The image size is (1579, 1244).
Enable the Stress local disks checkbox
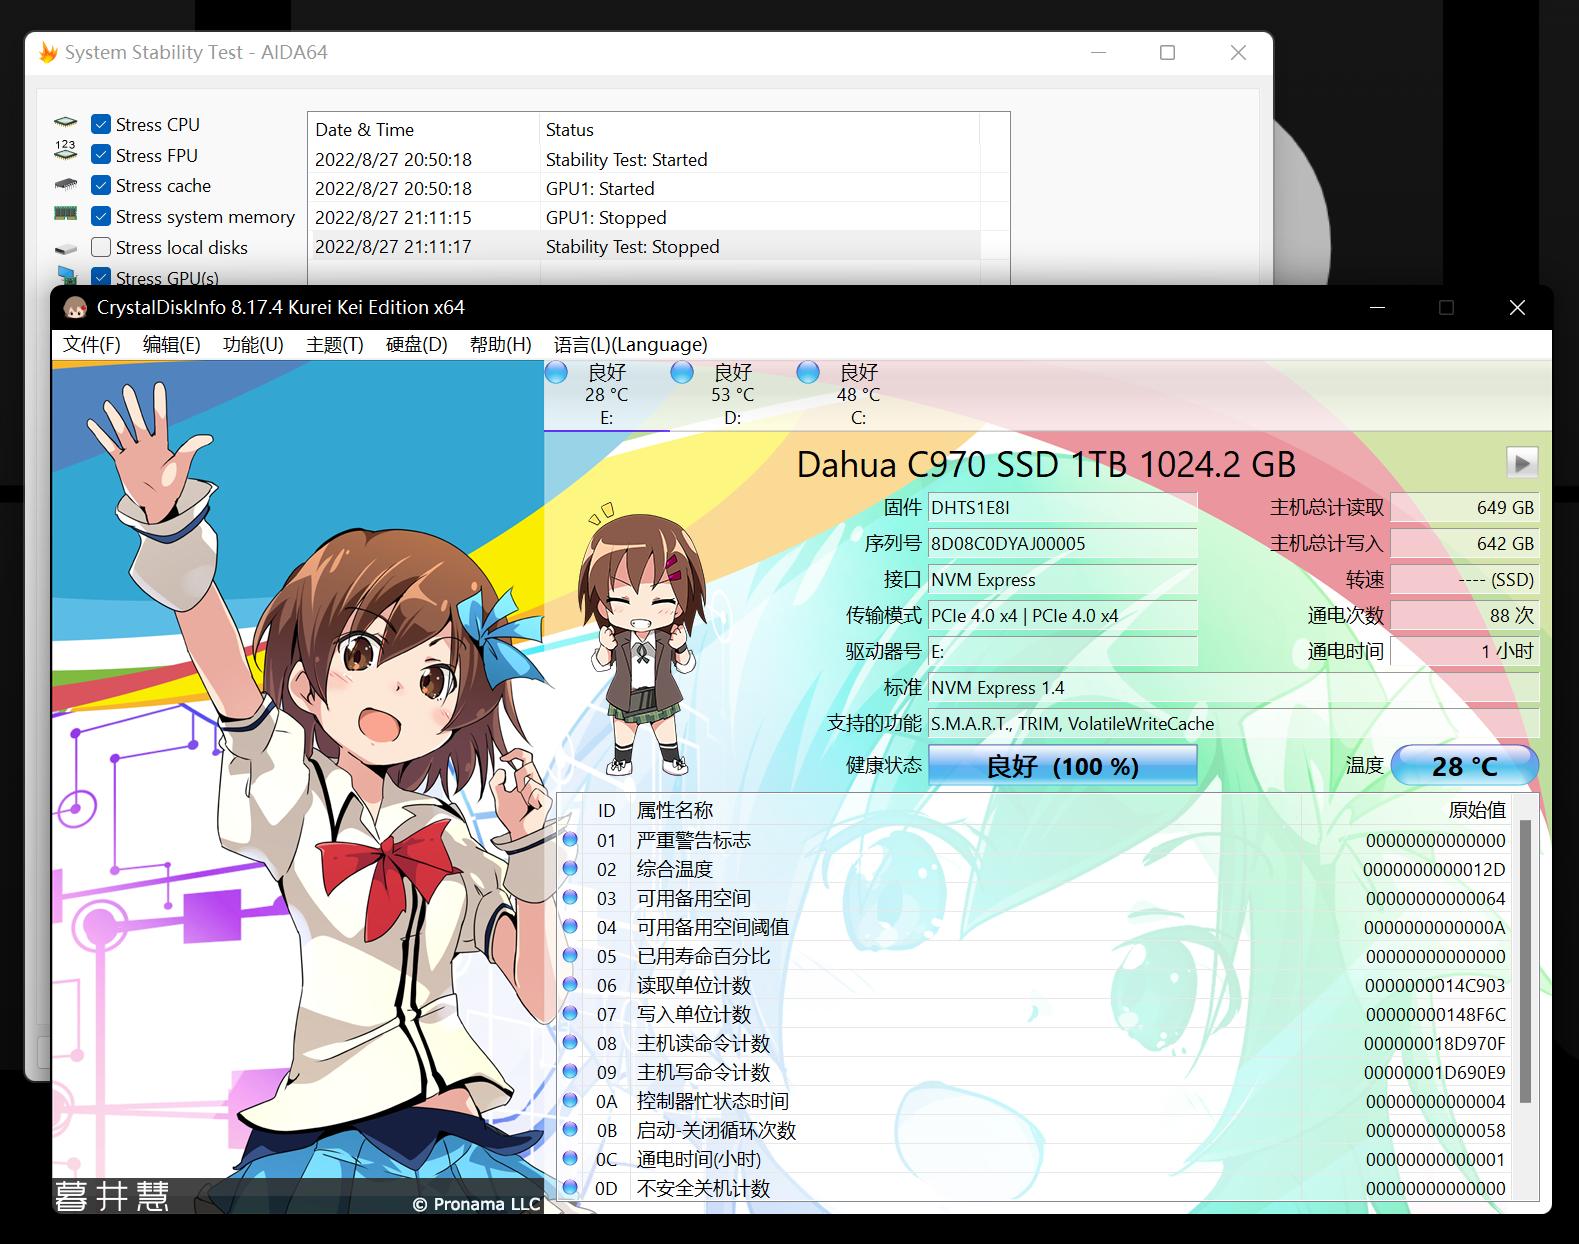point(101,247)
